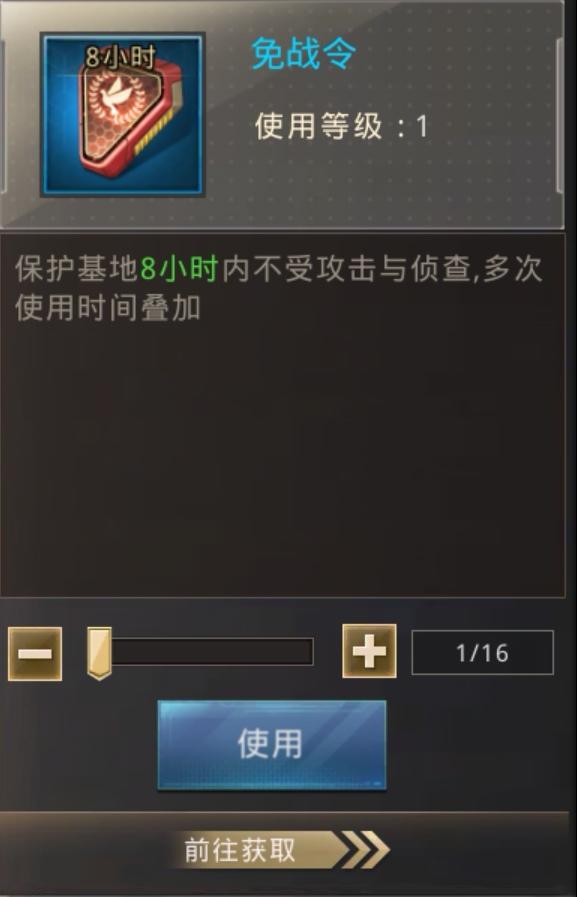The image size is (577, 897).
Task: Click the 使用 button
Action: (272, 745)
